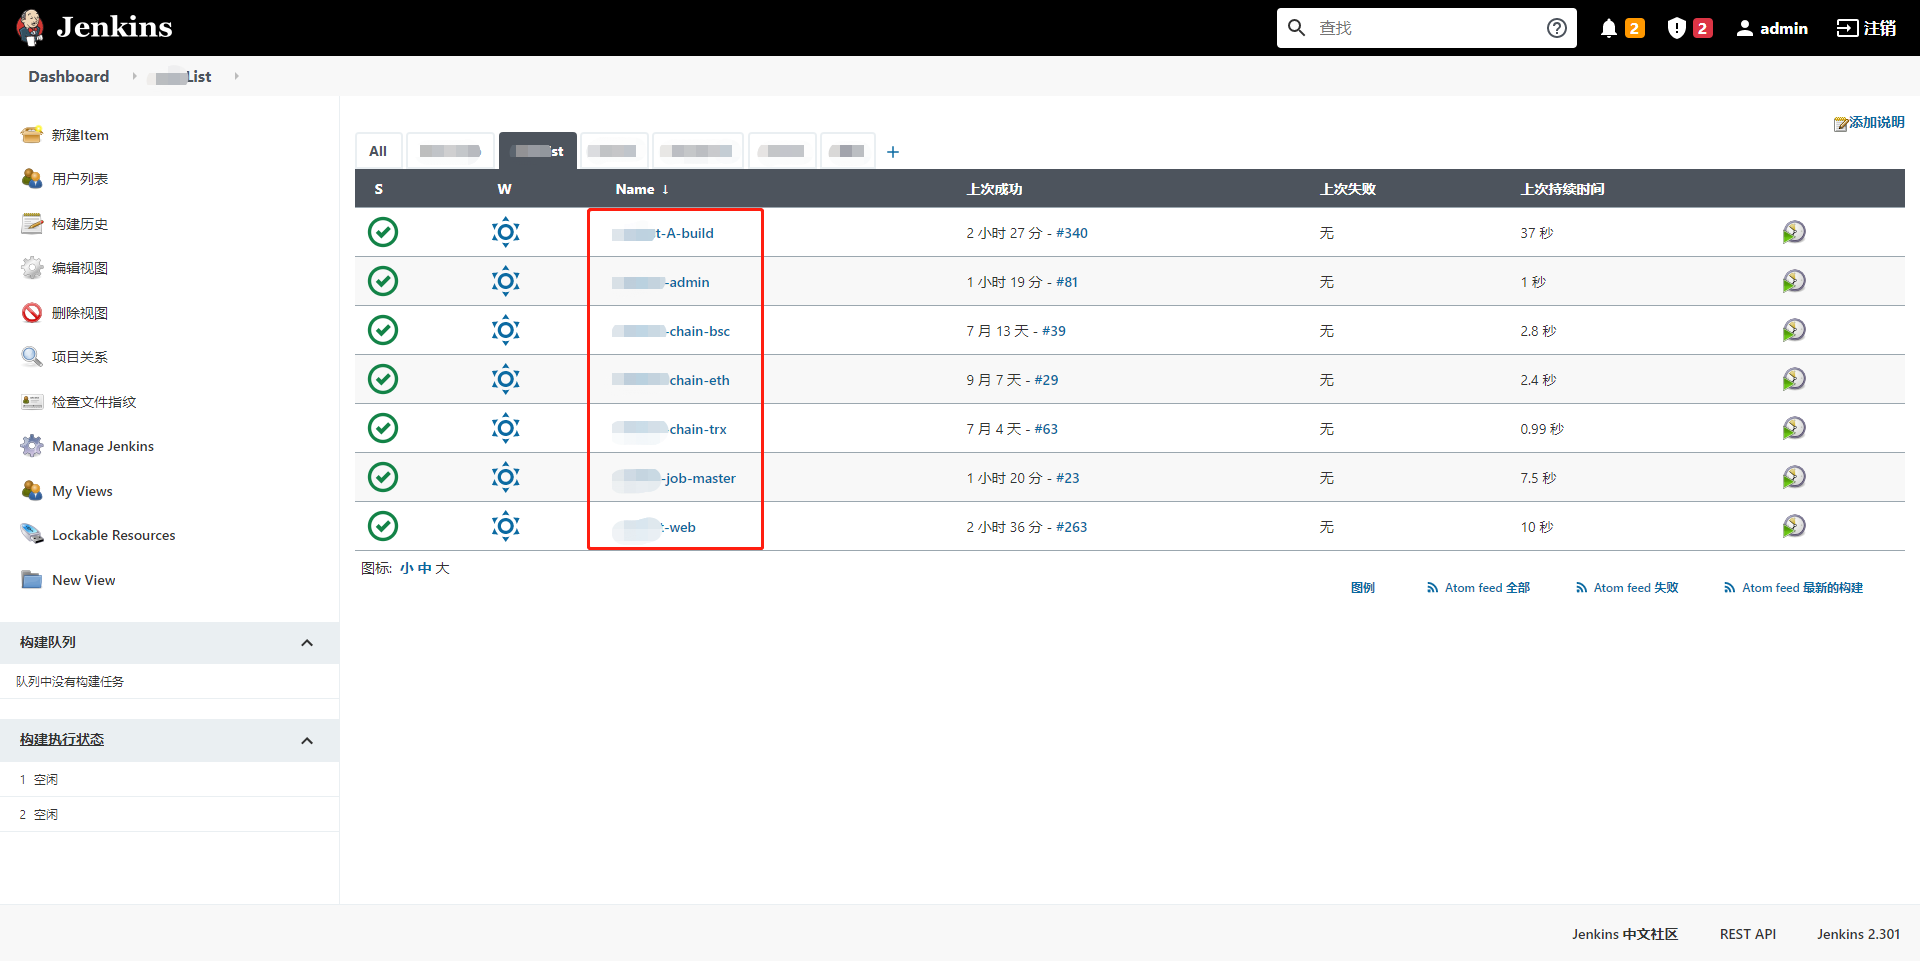The width and height of the screenshot is (1920, 961).
Task: Click the 编辑视图 gear icon
Action: [x=32, y=268]
